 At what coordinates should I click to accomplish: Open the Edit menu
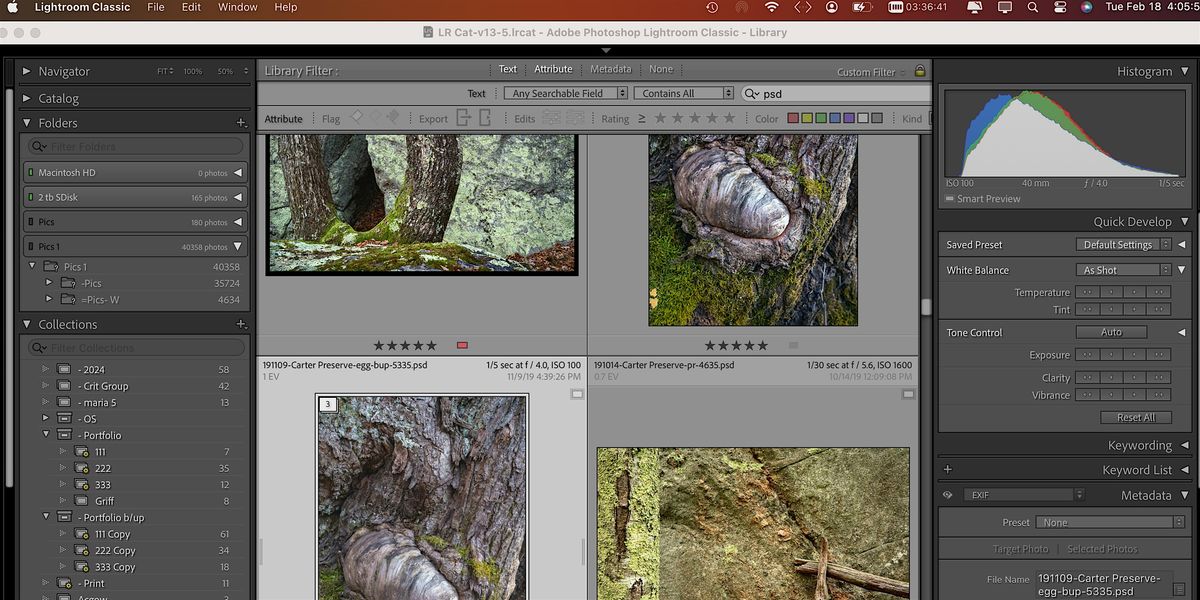[x=191, y=7]
